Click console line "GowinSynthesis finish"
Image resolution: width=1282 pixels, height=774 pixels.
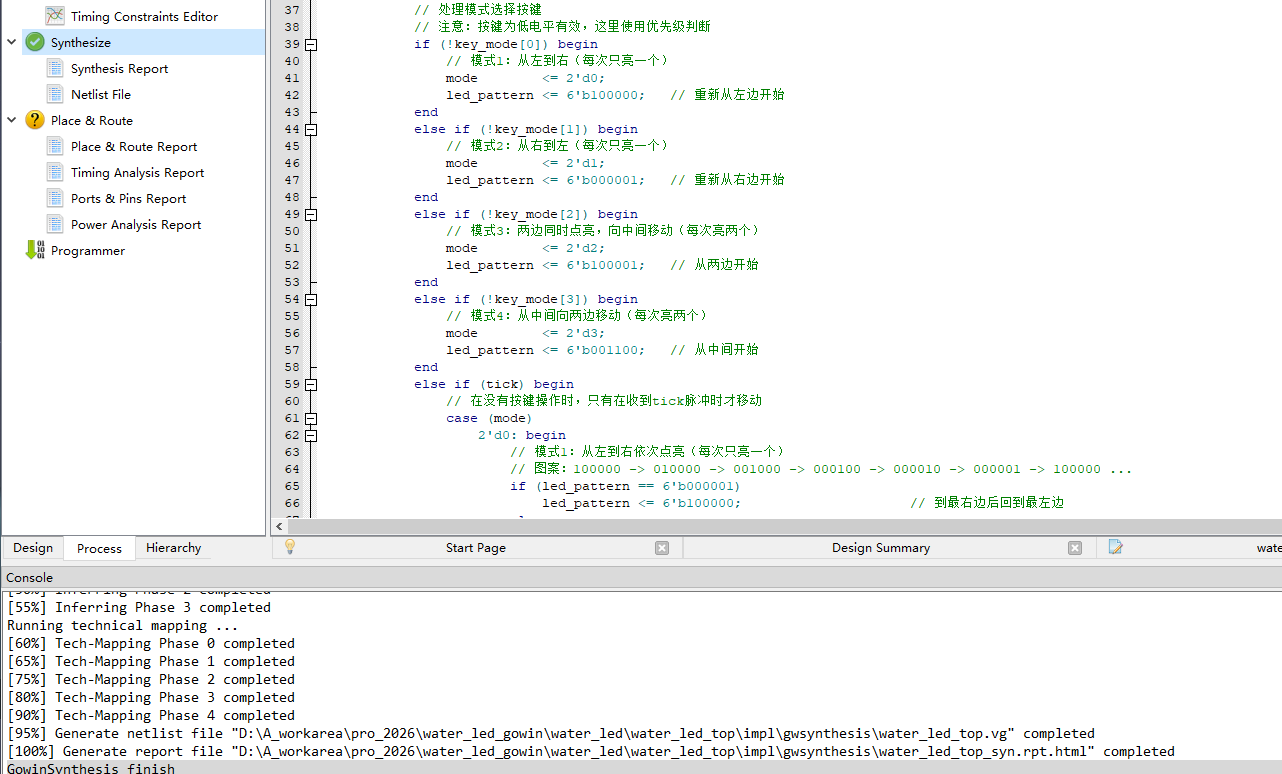click(x=91, y=769)
